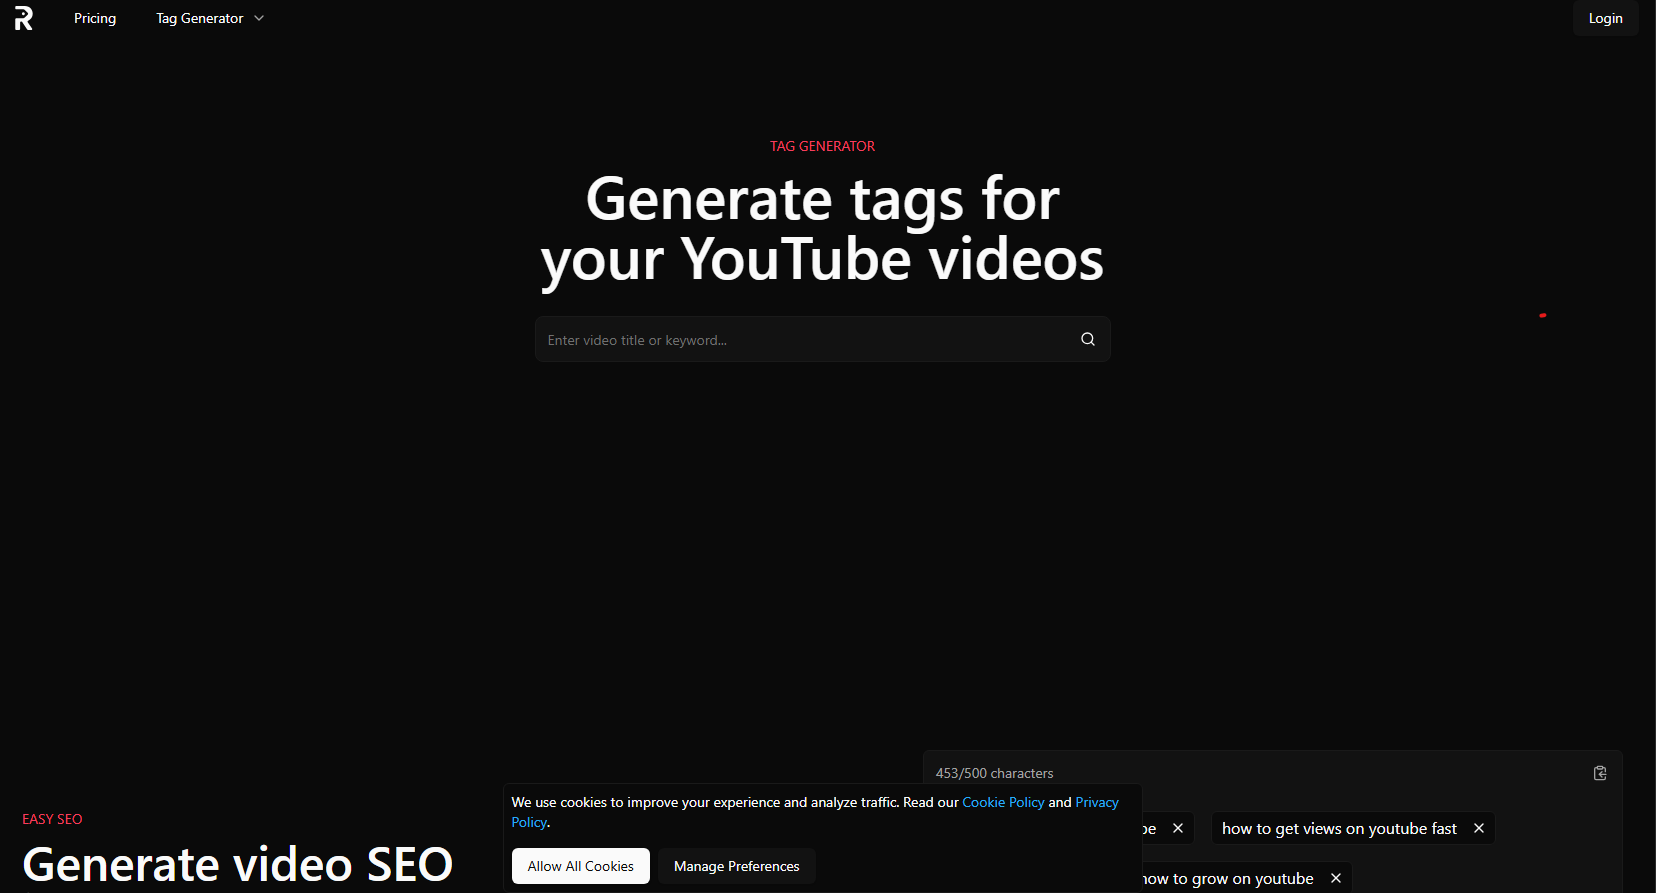Expand the Tag Generator dropdown menu

tap(210, 18)
